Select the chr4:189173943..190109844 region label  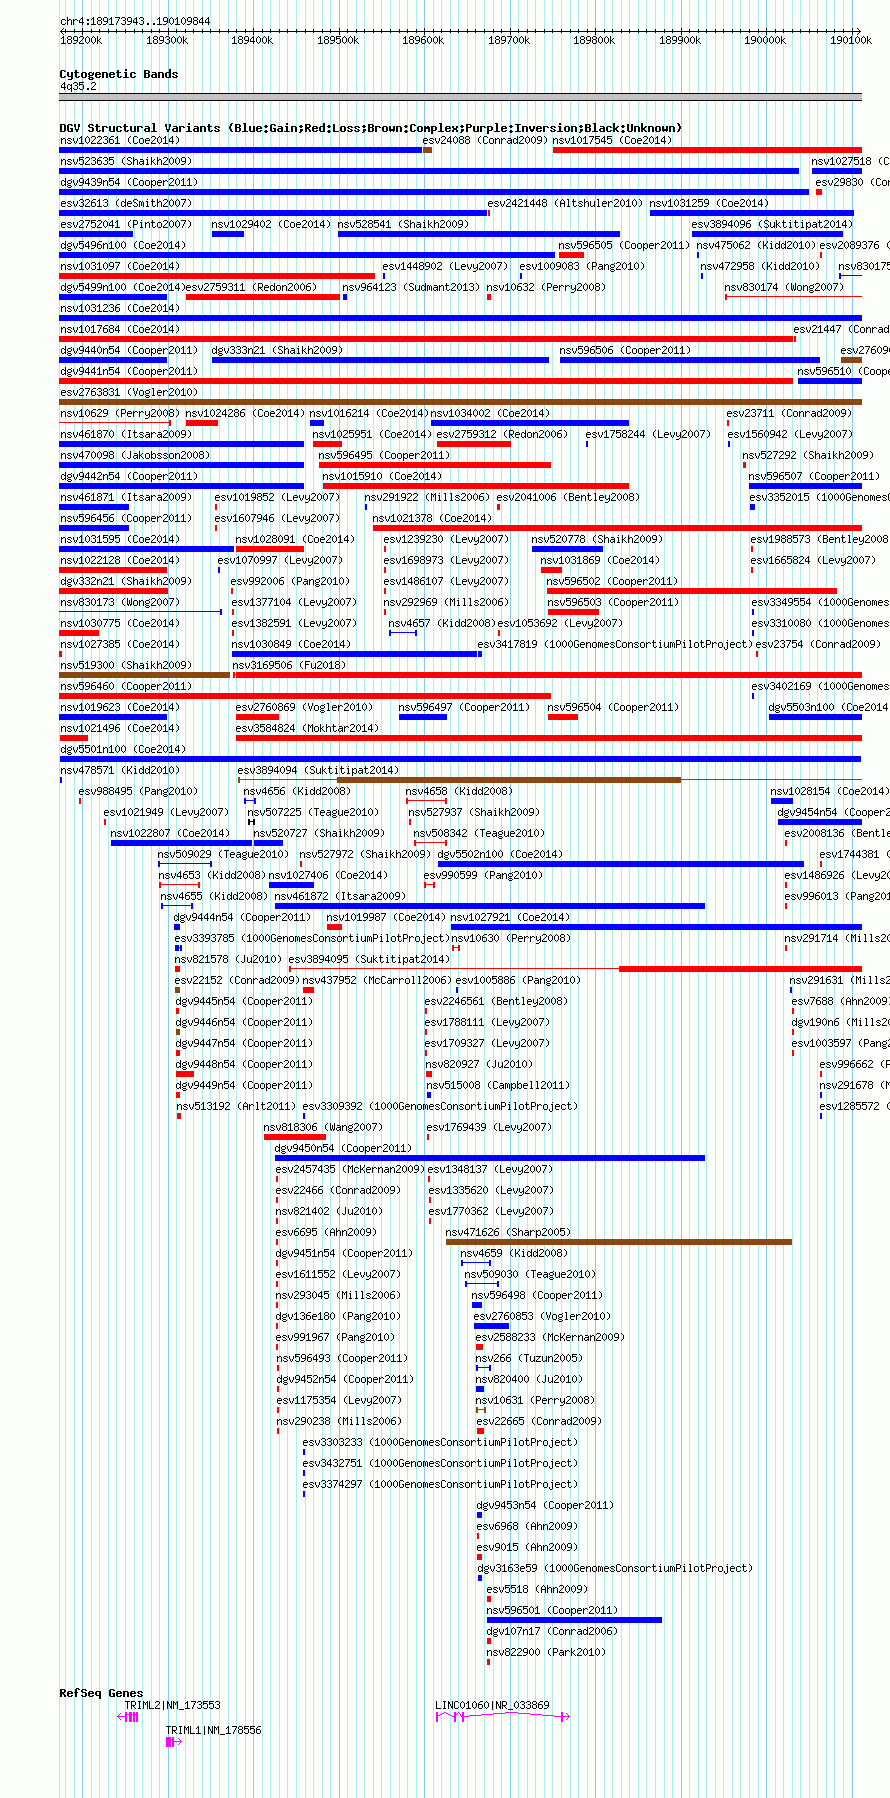(135, 21)
